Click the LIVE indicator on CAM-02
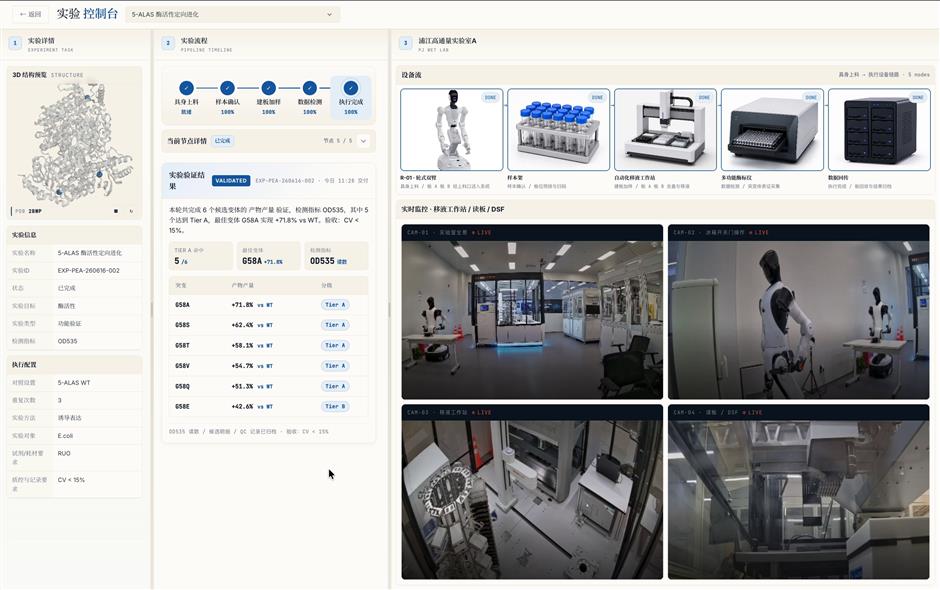This screenshot has width=940, height=590. pyautogui.click(x=758, y=232)
